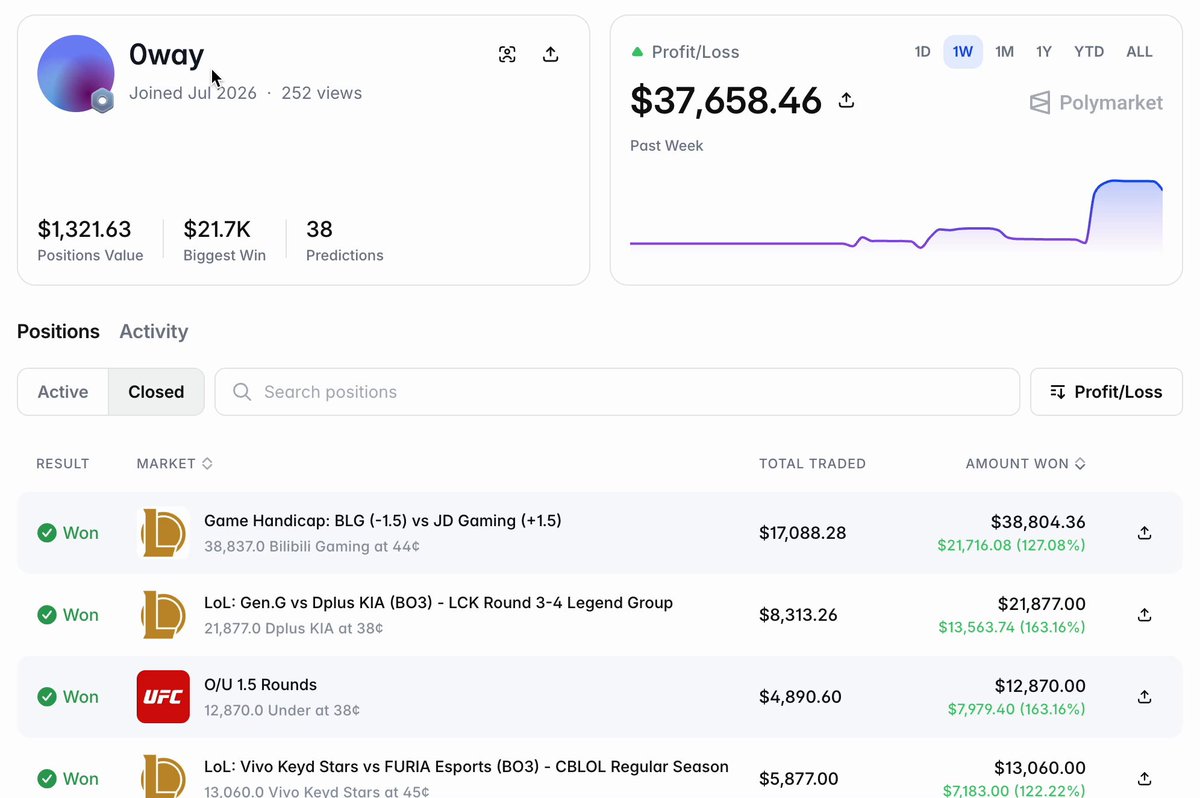
Task: Open the UFC market logo thumbnail
Action: click(x=163, y=697)
